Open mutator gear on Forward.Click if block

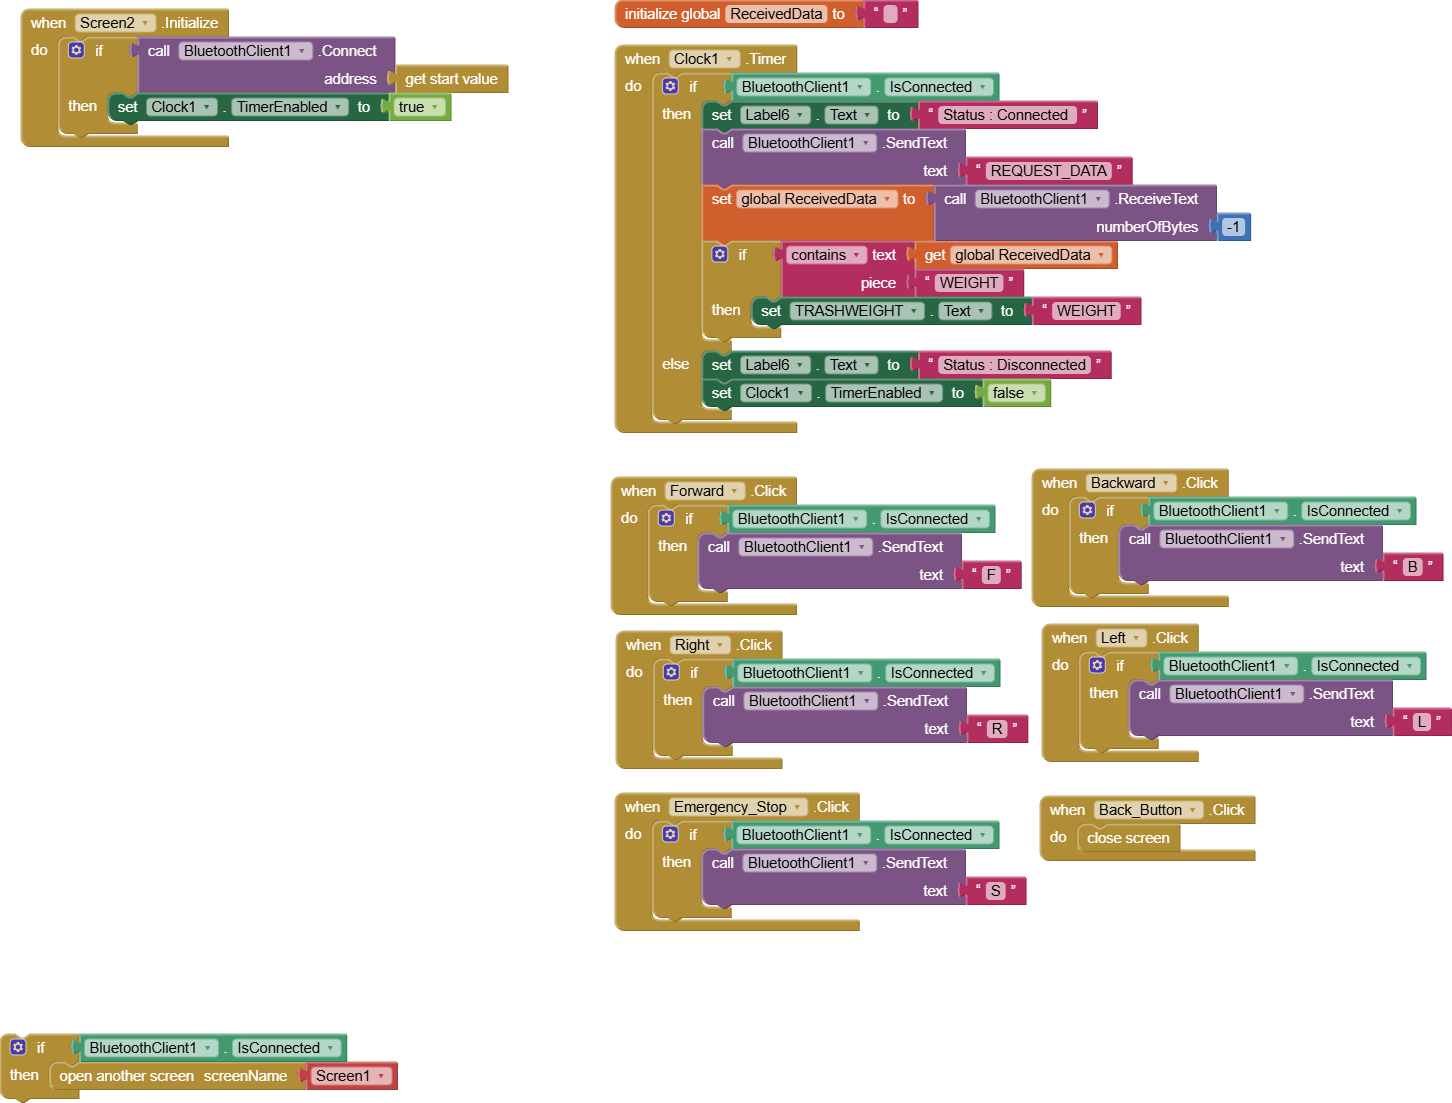click(x=667, y=518)
